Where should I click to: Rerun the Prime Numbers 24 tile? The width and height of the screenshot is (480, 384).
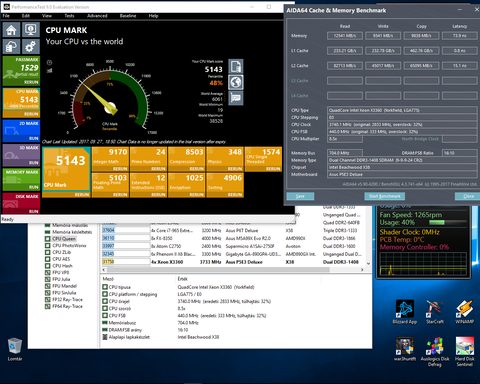point(158,169)
